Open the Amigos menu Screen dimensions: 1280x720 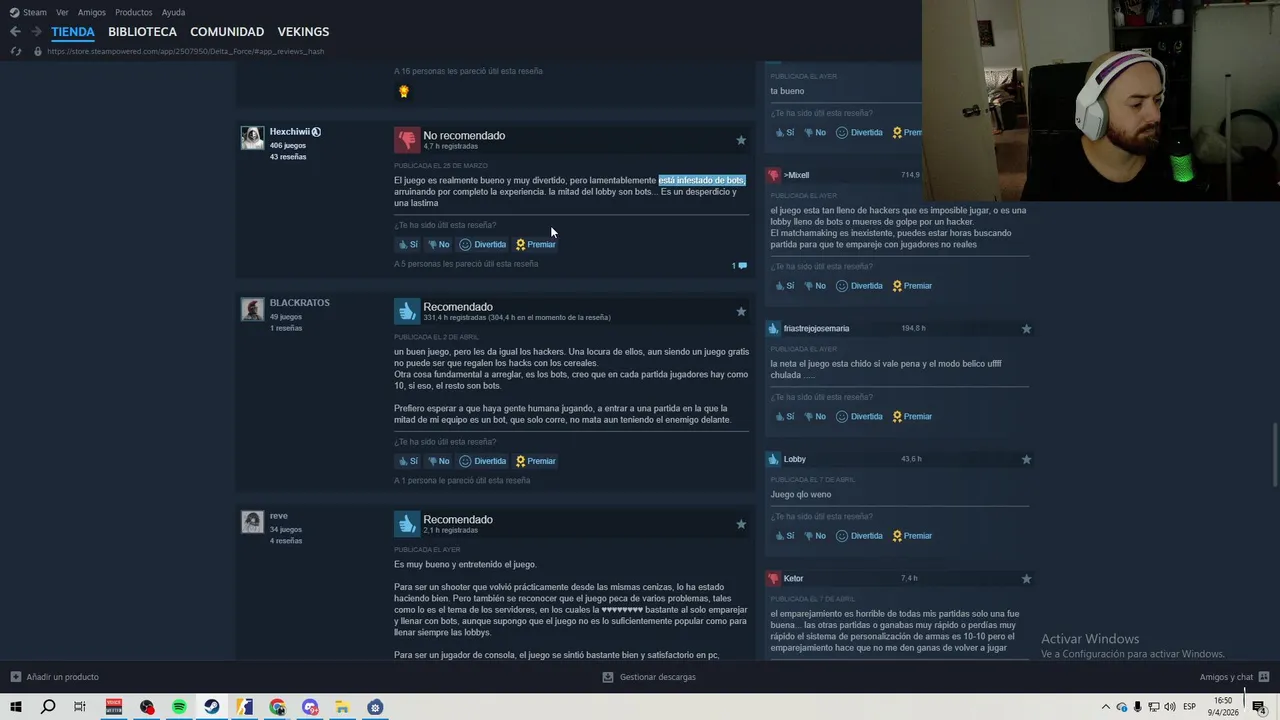point(92,12)
